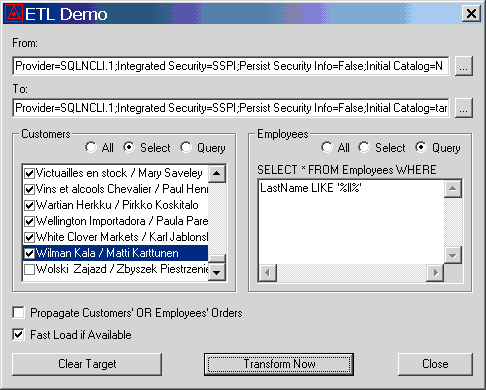The image size is (486, 390).
Task: Click the ETL Demo app icon in title bar
Action: [x=14, y=14]
